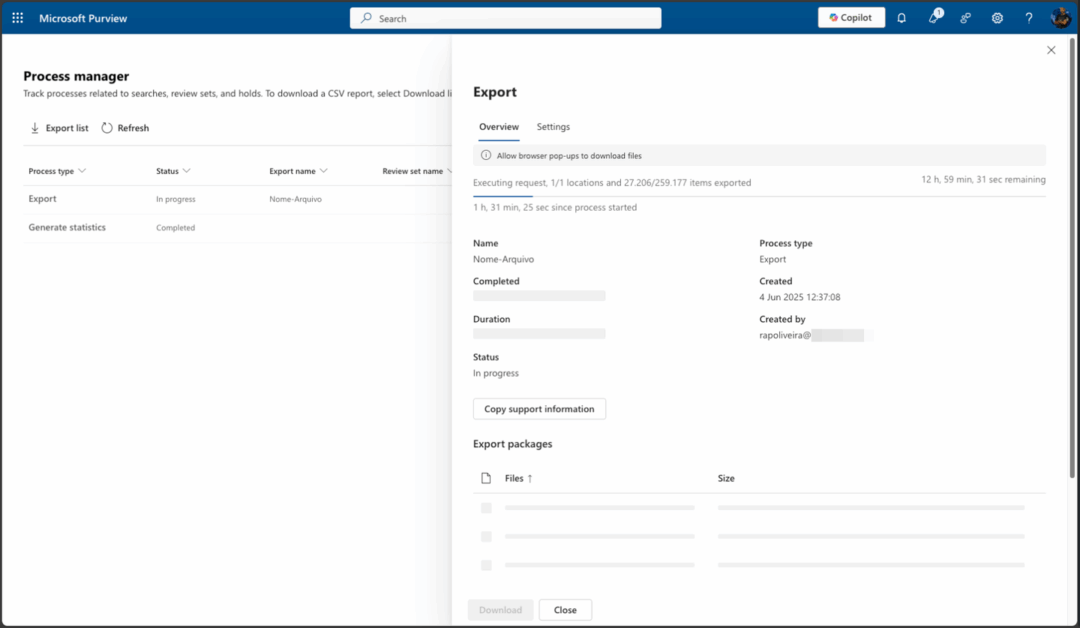Open the settings gear icon
The image size is (1080, 628).
pyautogui.click(x=997, y=18)
